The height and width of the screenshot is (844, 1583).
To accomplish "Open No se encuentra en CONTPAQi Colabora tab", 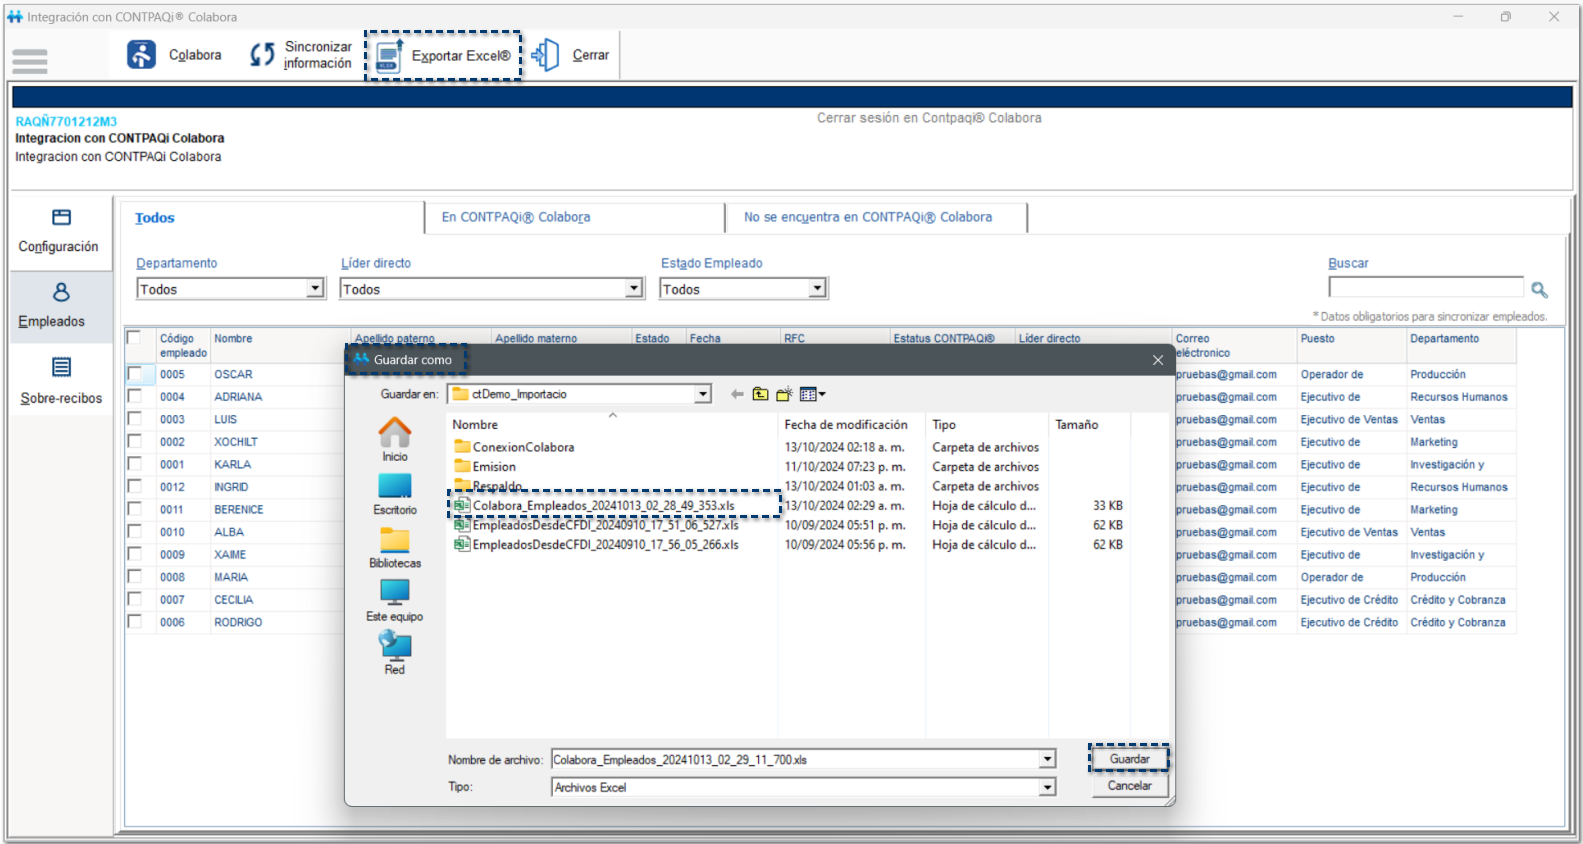I will point(867,217).
